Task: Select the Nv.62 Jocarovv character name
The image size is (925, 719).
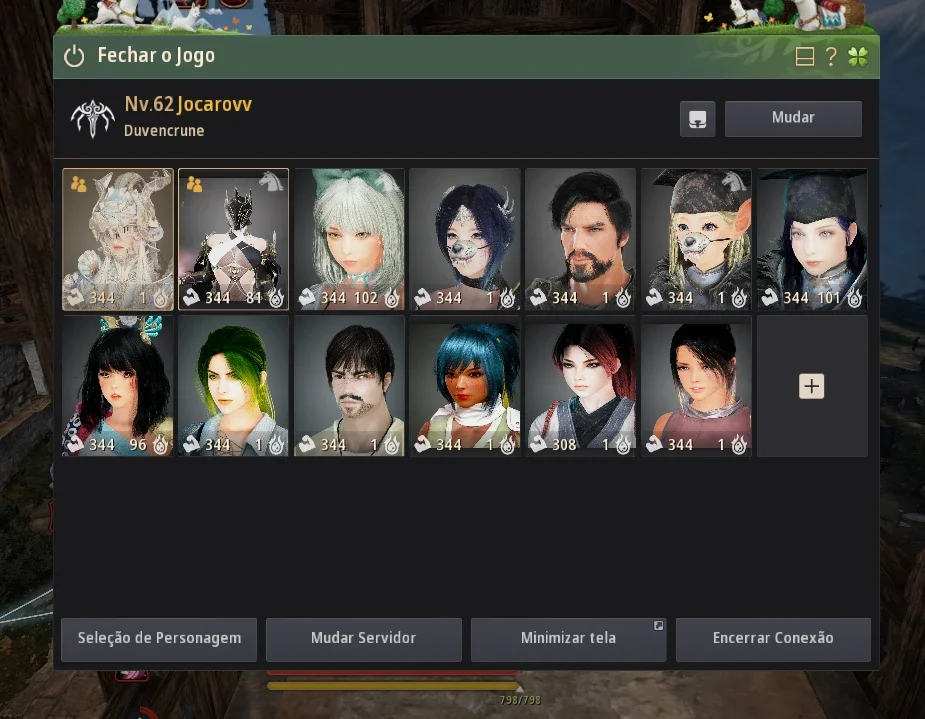Action: click(188, 104)
